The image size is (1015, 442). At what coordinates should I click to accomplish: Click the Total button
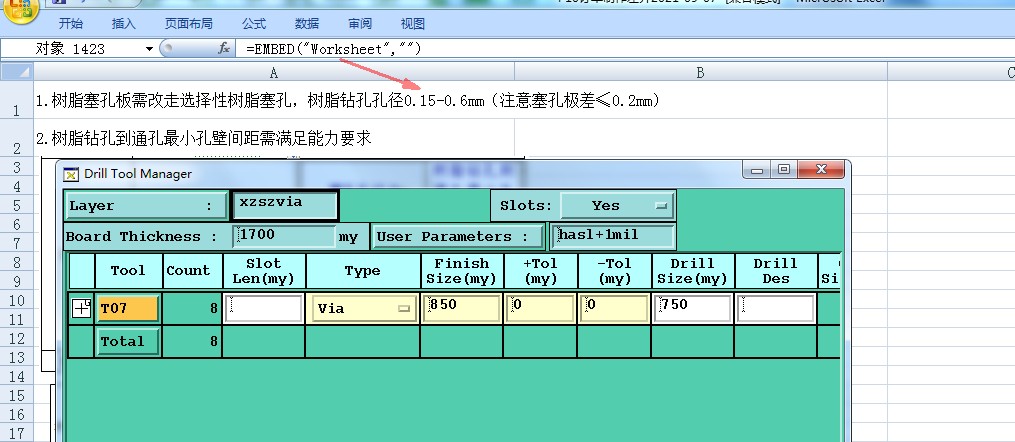(128, 341)
